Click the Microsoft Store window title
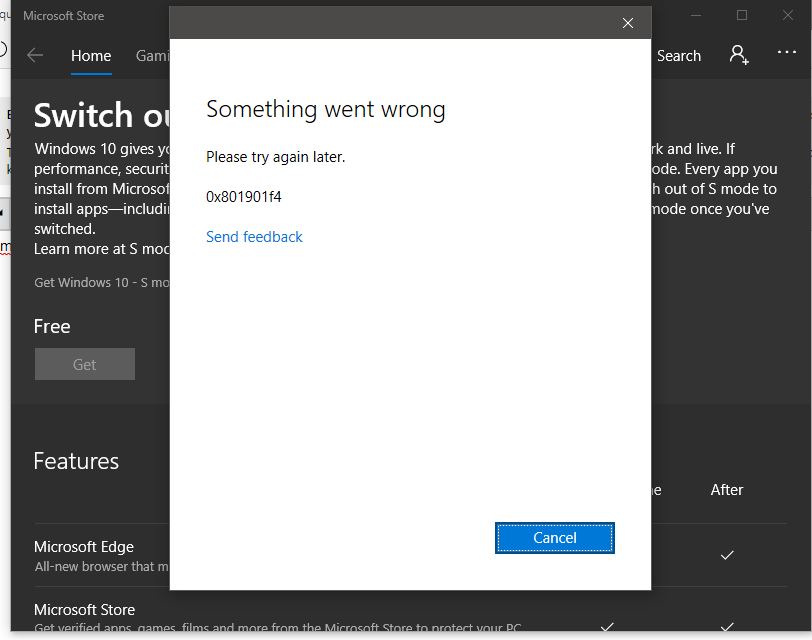The height and width of the screenshot is (640, 812). coord(63,16)
